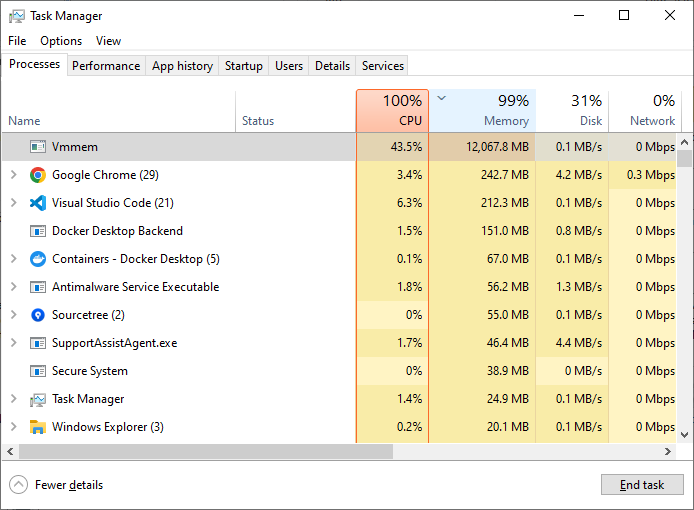Expand the Google Chrome (29) group
694x510 pixels.
click(14, 175)
